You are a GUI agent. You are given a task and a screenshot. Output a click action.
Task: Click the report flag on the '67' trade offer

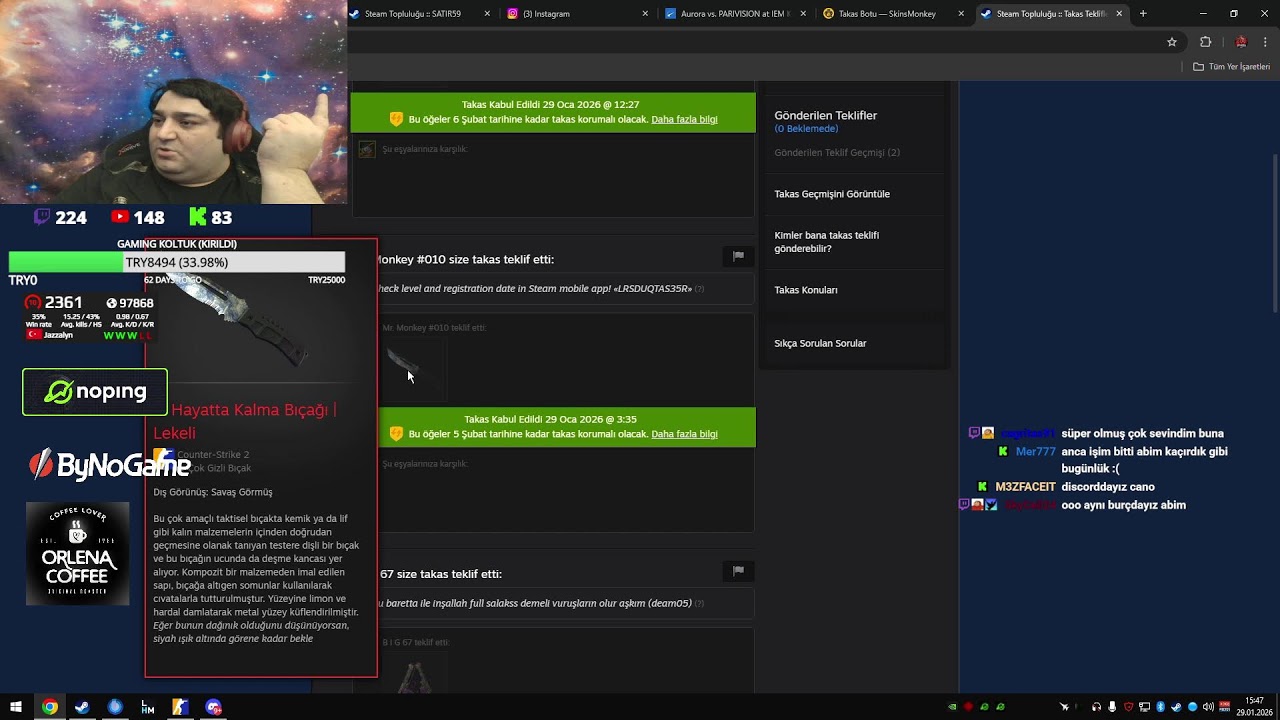738,571
